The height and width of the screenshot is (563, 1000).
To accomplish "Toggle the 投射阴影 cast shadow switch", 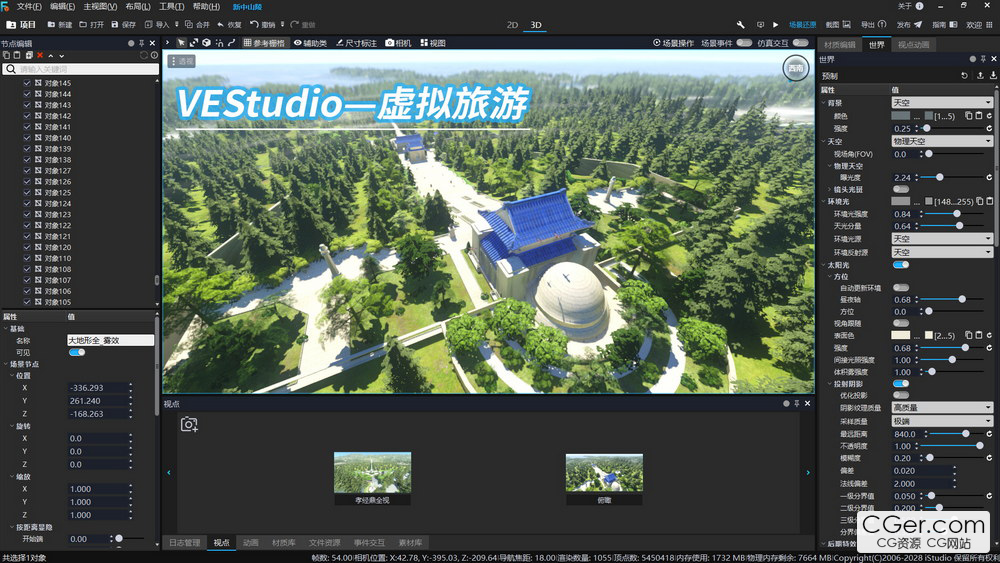I will click(901, 384).
